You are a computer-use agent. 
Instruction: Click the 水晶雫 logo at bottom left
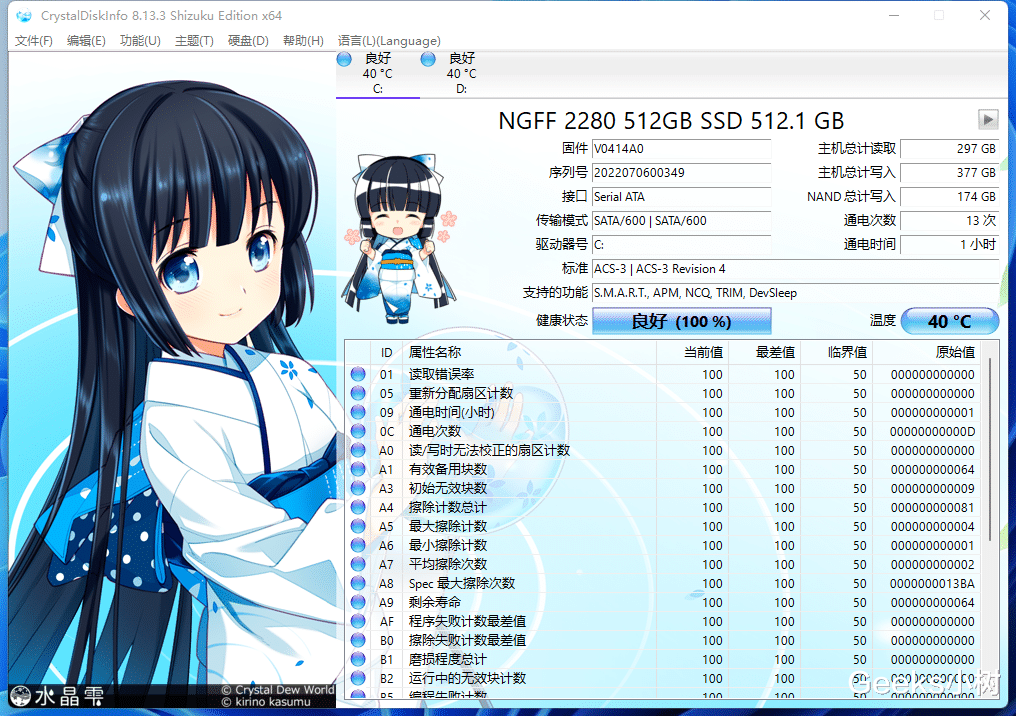tap(57, 696)
